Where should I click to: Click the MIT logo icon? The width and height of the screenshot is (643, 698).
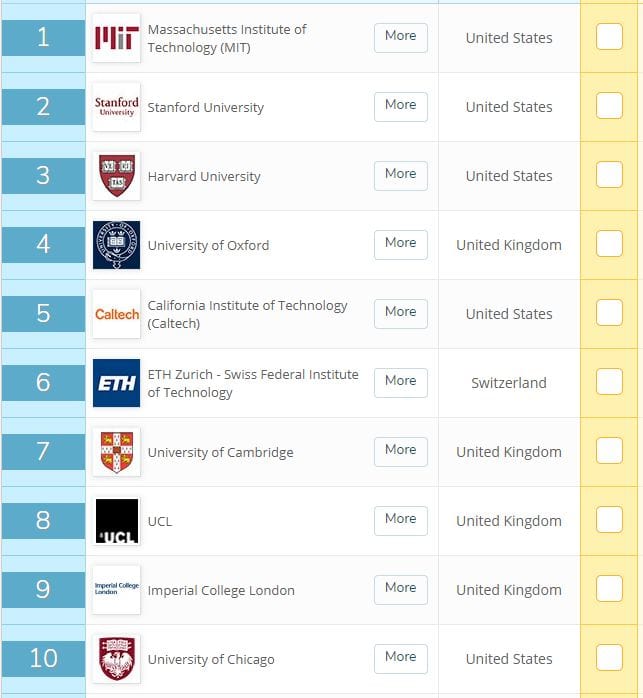pos(116,38)
